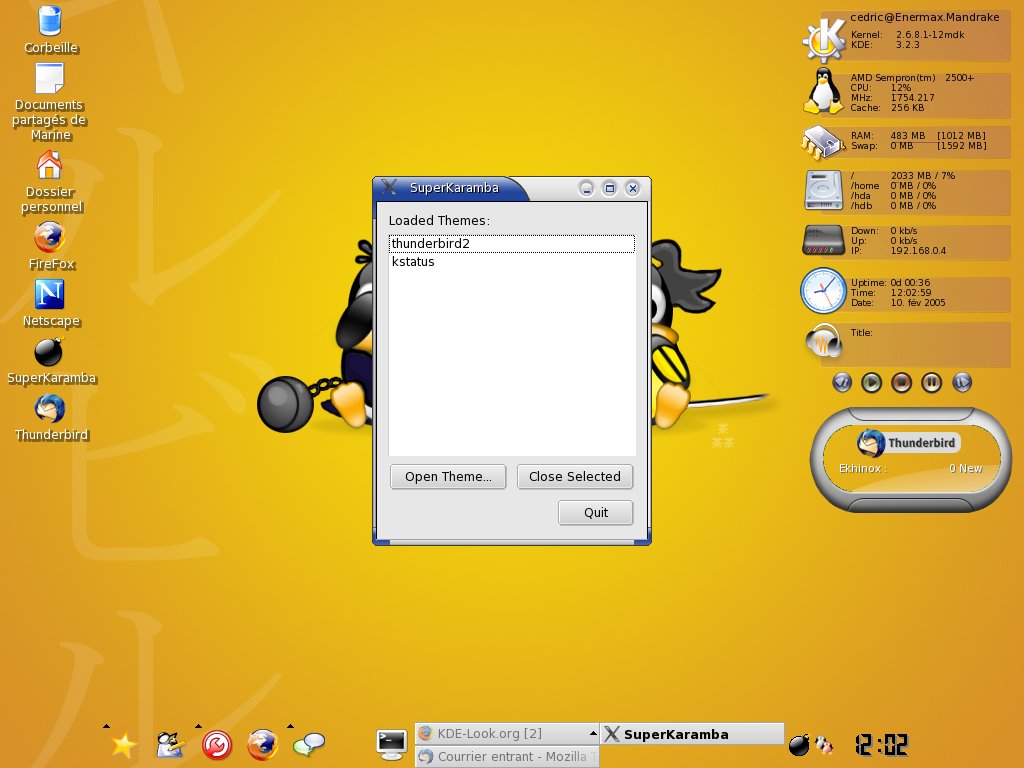This screenshot has height=768, width=1024.
Task: Click the Tux penguin CPU icon
Action: (x=822, y=92)
